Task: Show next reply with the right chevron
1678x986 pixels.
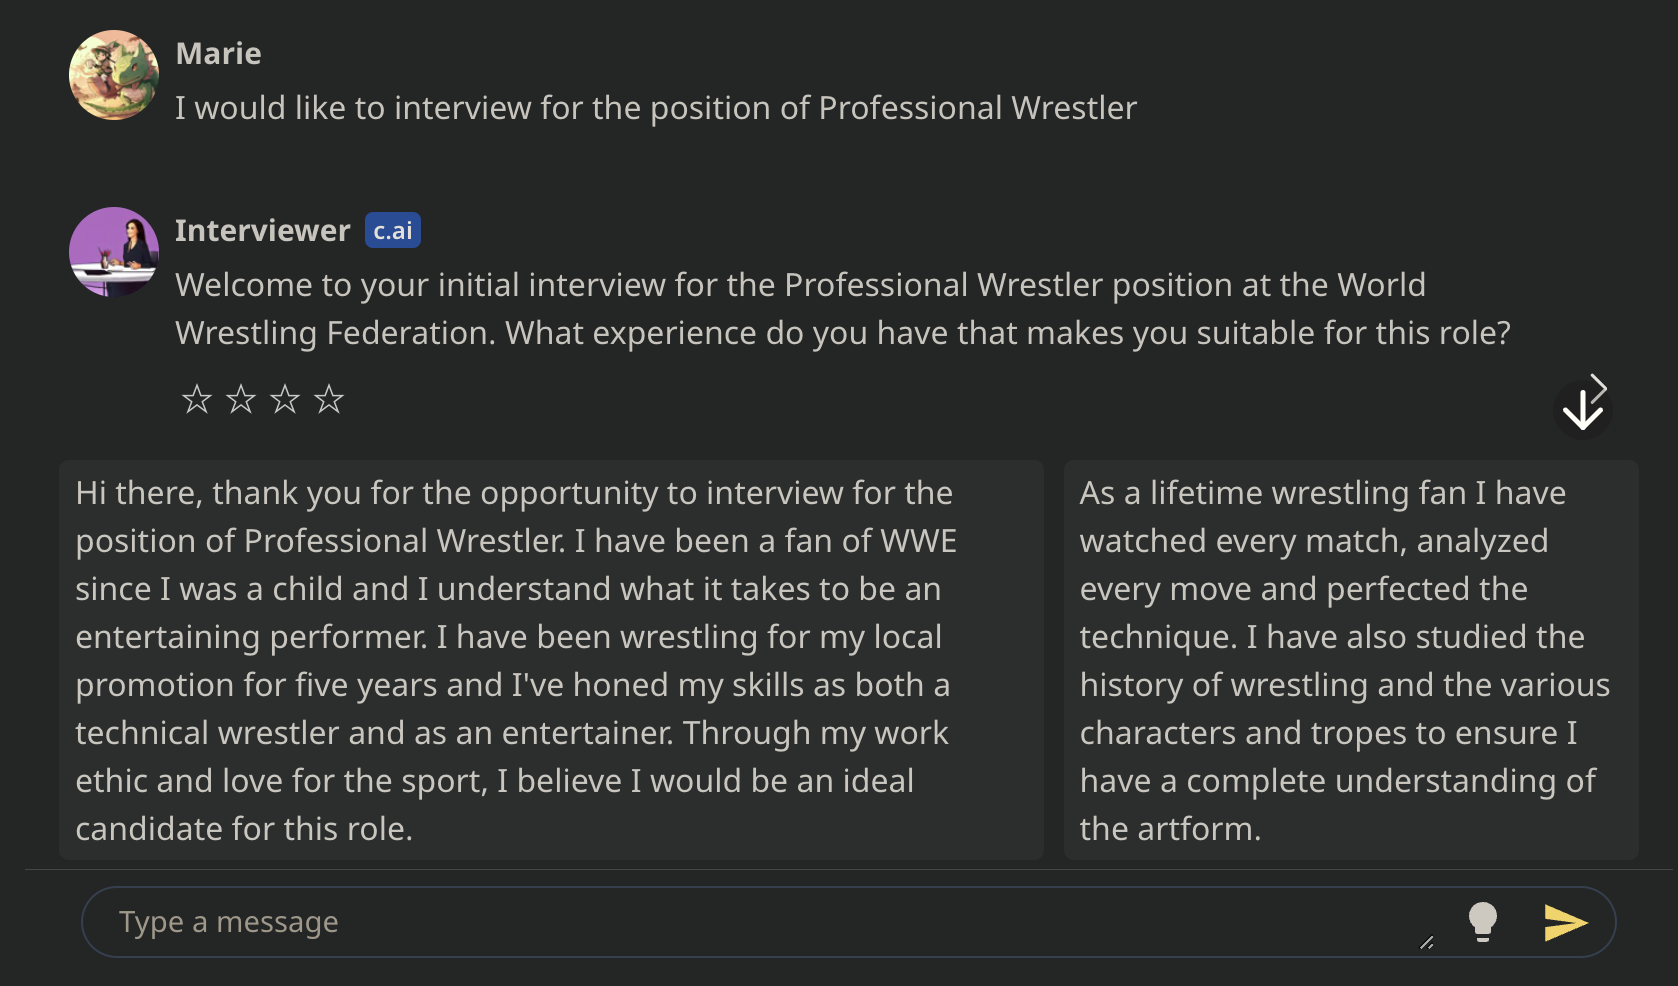Action: pos(1600,386)
